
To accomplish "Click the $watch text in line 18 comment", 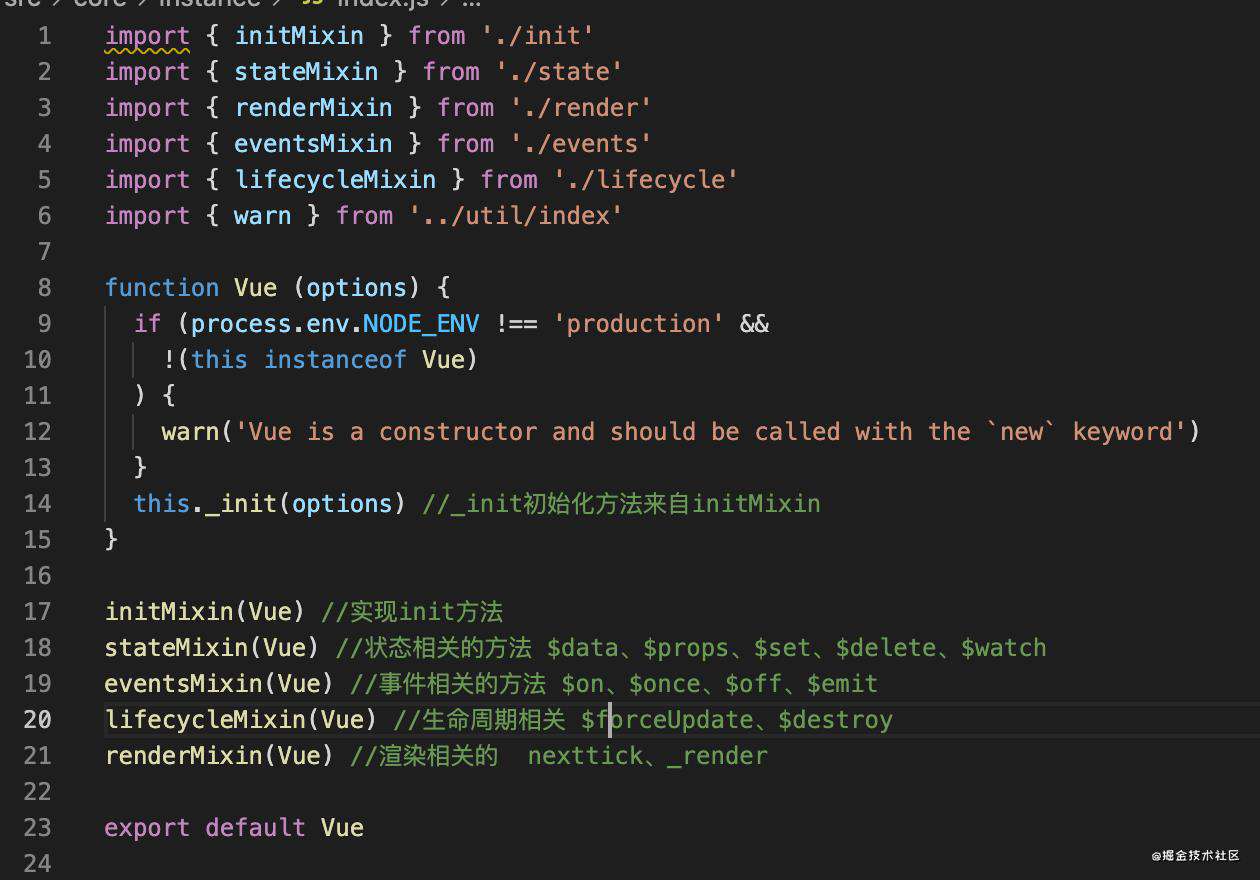I will click(x=1004, y=648).
